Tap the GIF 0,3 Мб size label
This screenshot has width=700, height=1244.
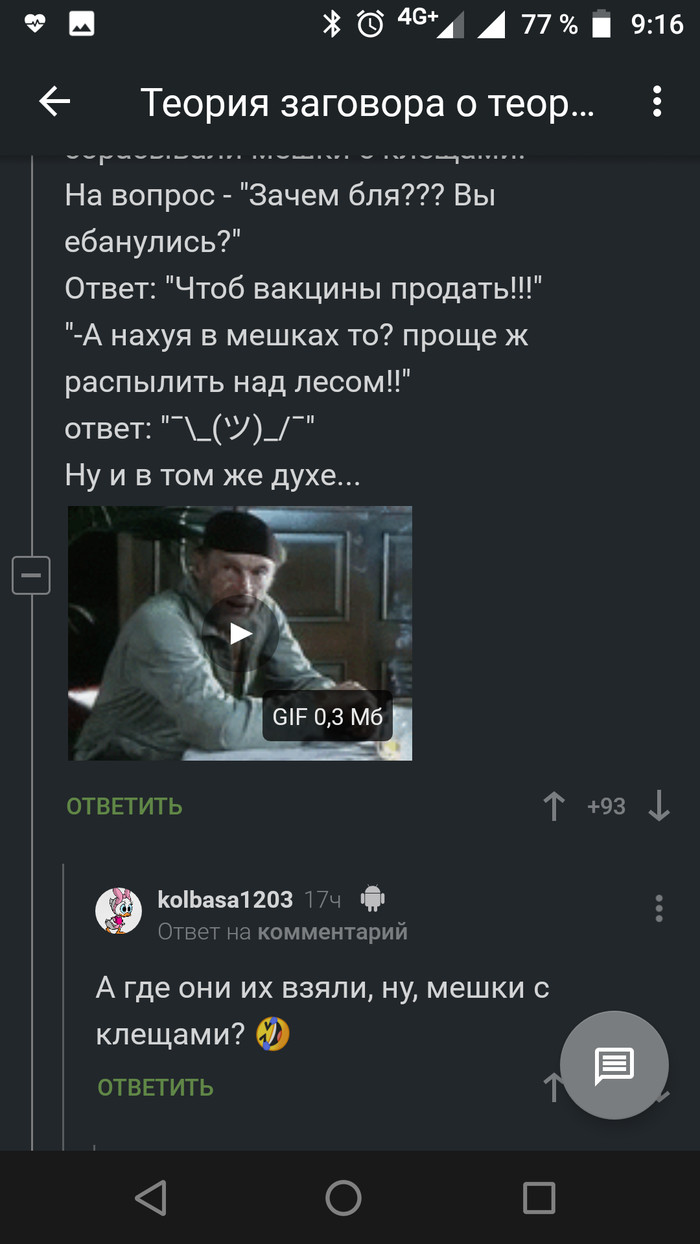click(x=328, y=717)
